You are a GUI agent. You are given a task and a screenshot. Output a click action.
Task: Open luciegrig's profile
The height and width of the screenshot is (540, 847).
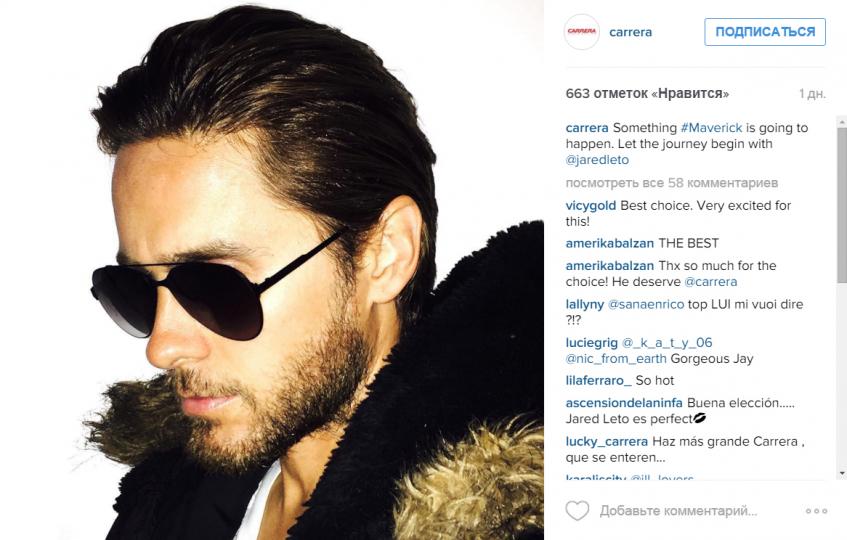pos(591,342)
